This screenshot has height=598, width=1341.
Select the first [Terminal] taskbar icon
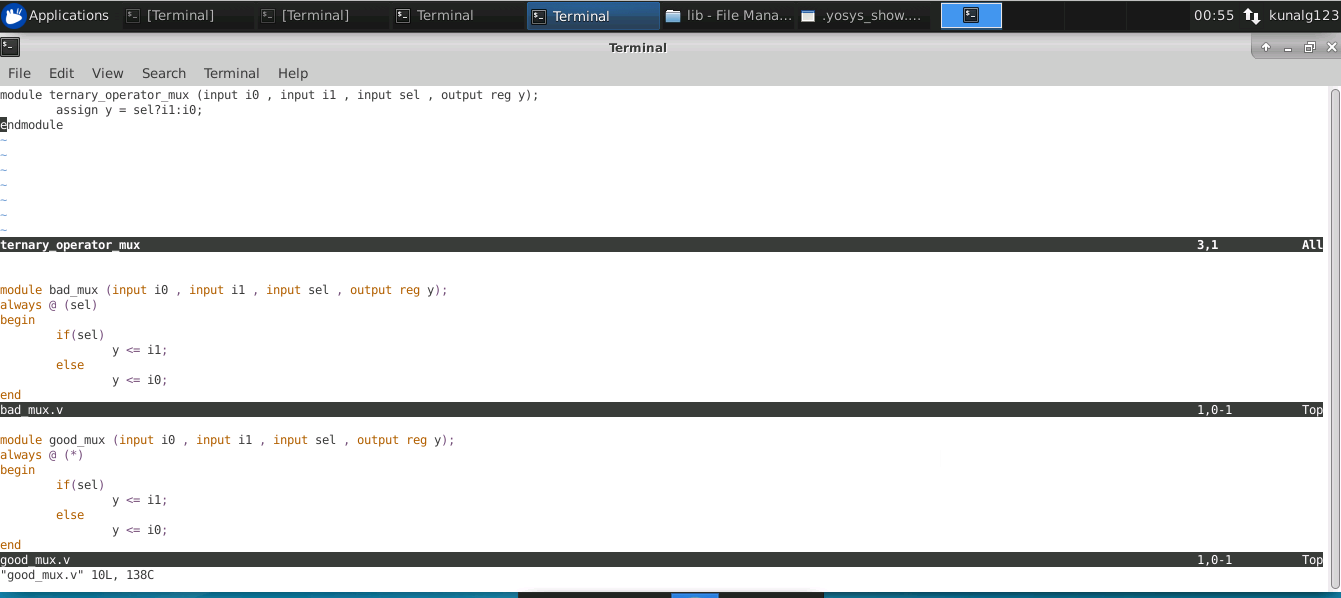point(170,15)
